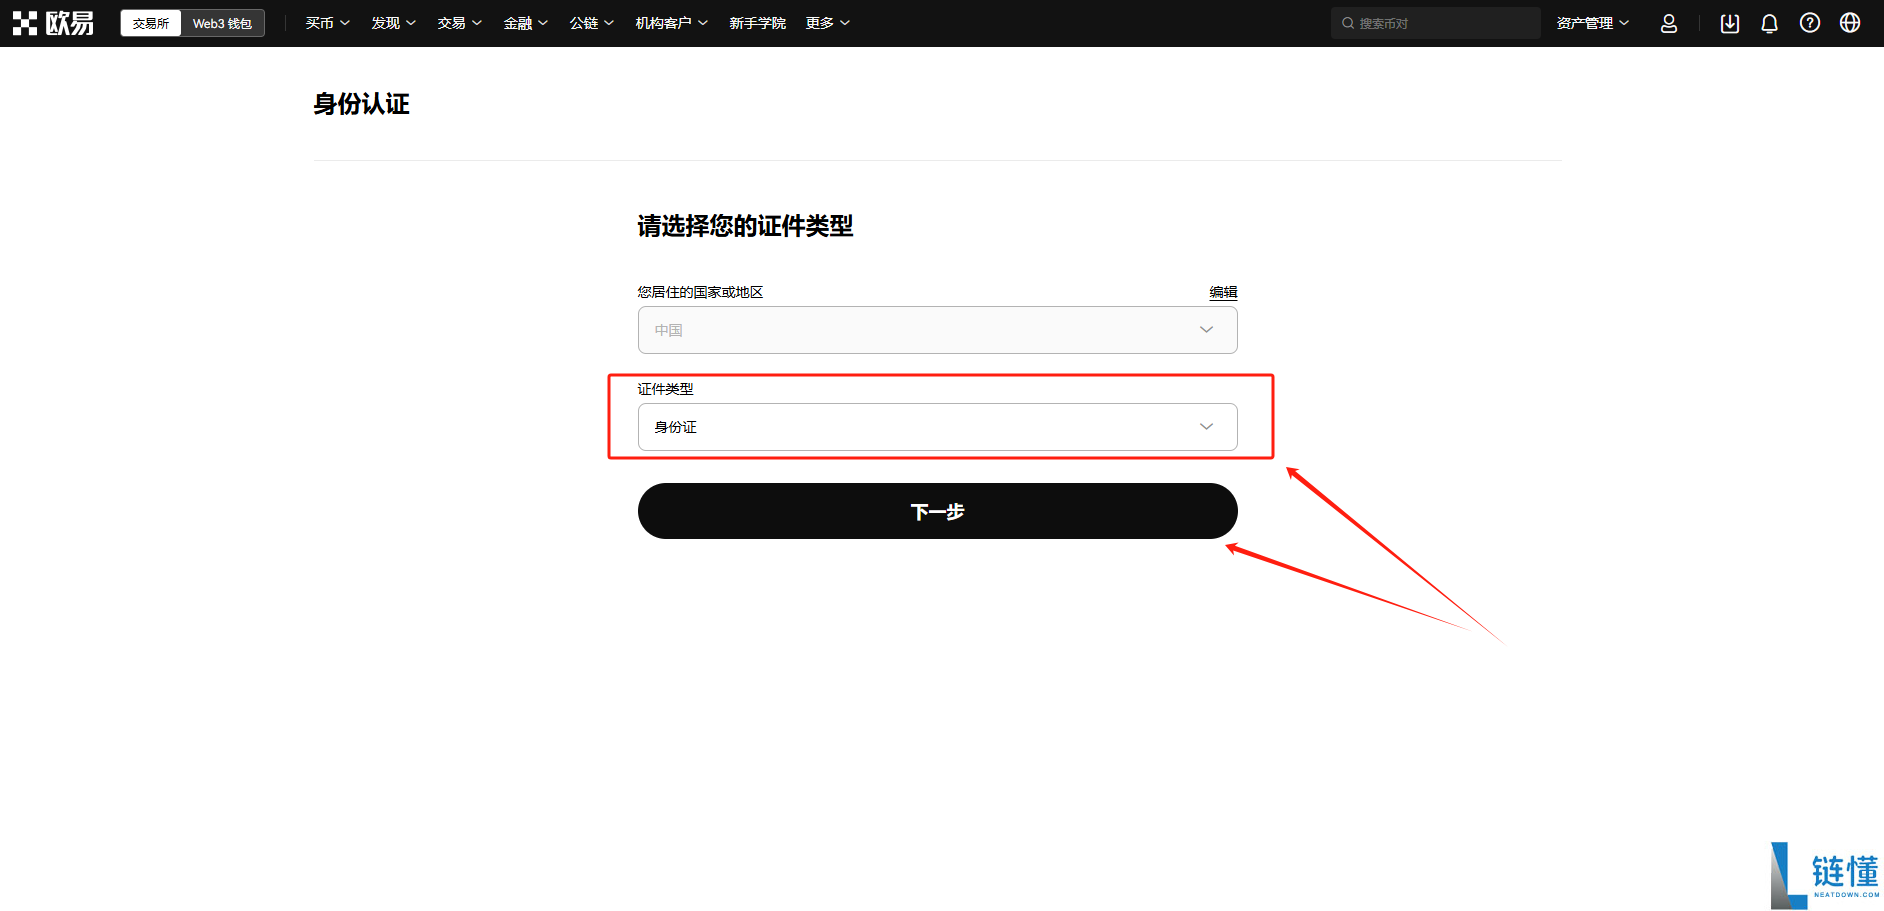Click the 搜索币对 search field
The width and height of the screenshot is (1884, 911).
click(1435, 23)
